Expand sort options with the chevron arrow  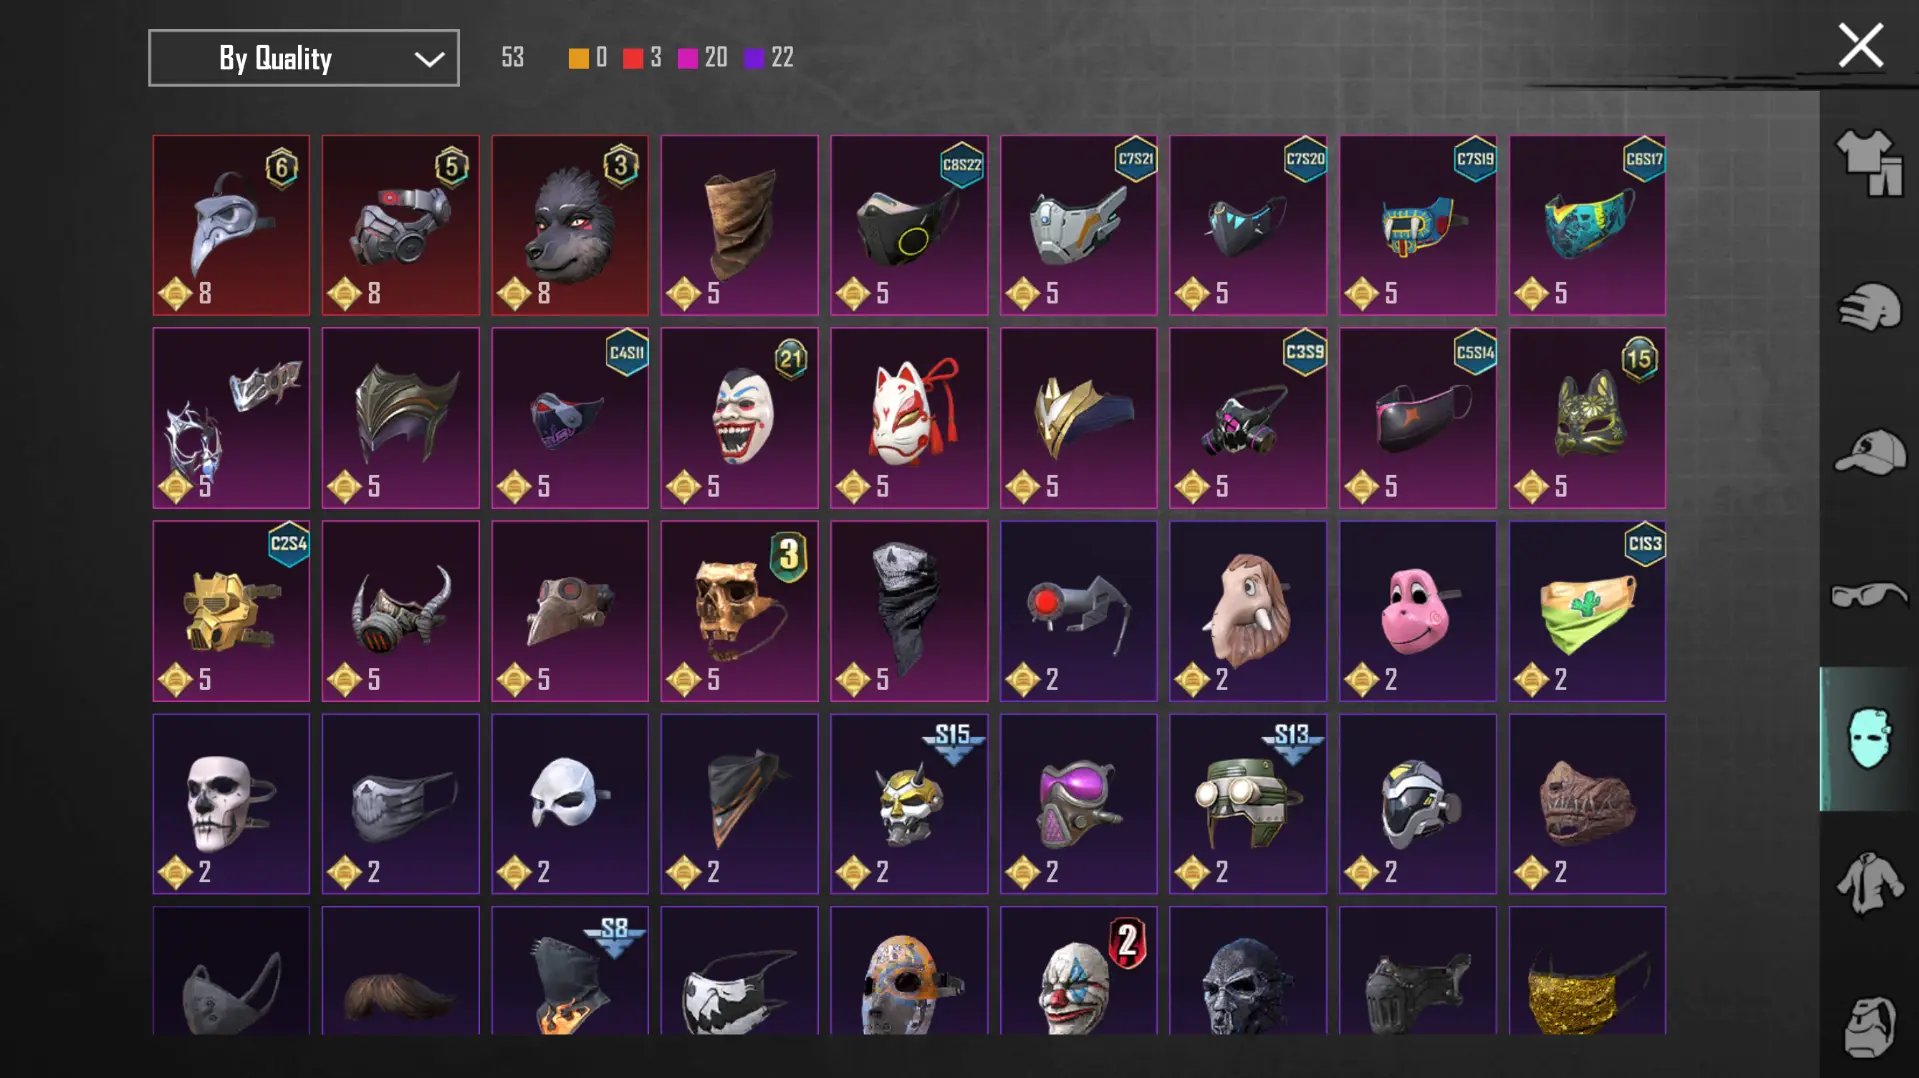(x=429, y=59)
